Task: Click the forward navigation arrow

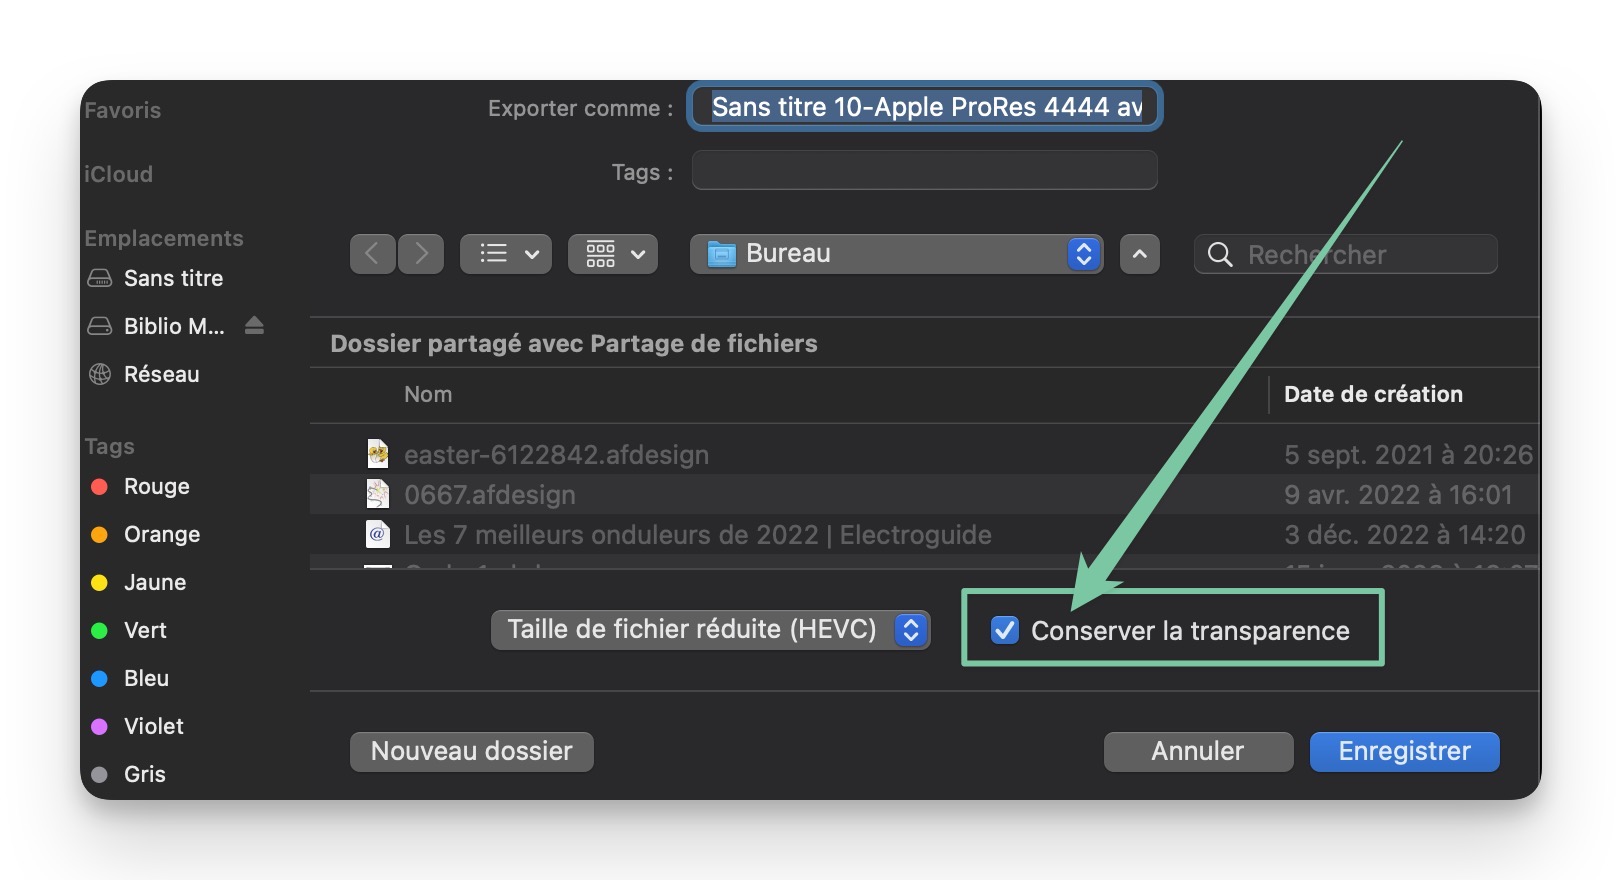Action: click(x=421, y=254)
